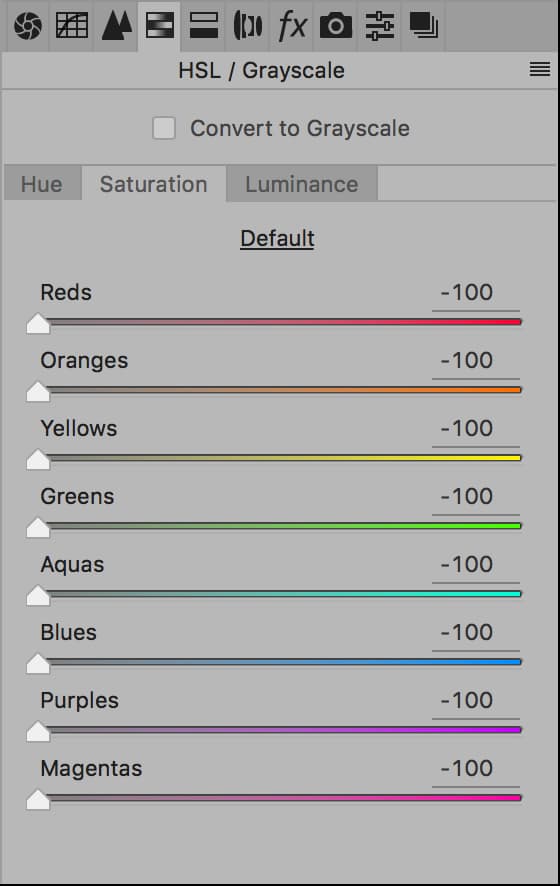Click the Magentas value field
The height and width of the screenshot is (886, 560).
point(476,768)
